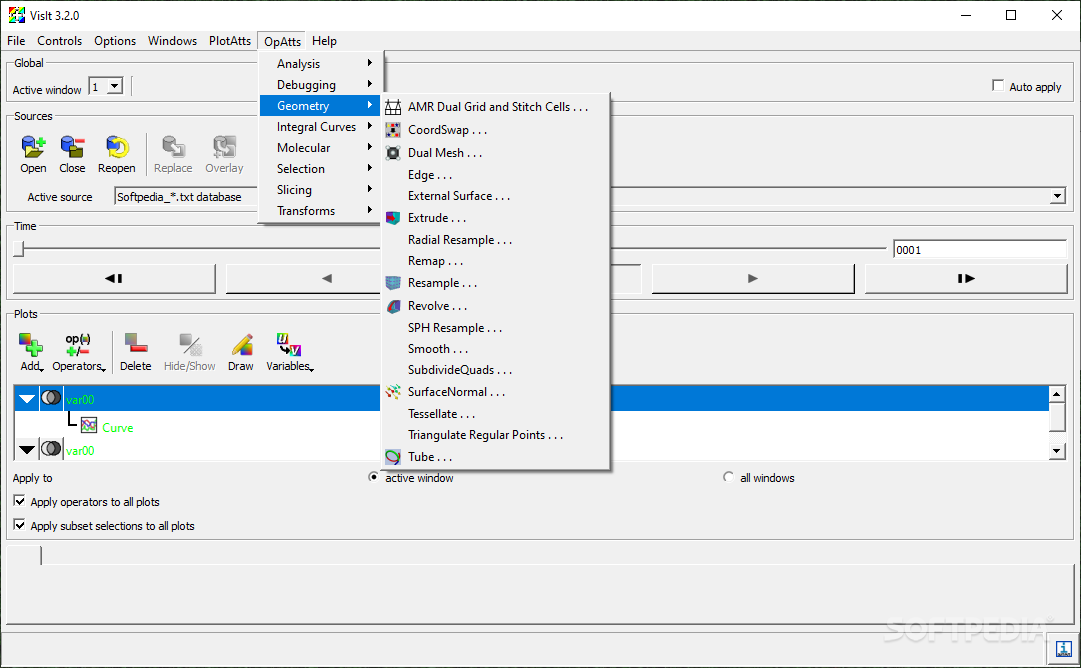Screen dimensions: 1081x668
Task: Click the Curve plot icon in list
Action: 89,425
